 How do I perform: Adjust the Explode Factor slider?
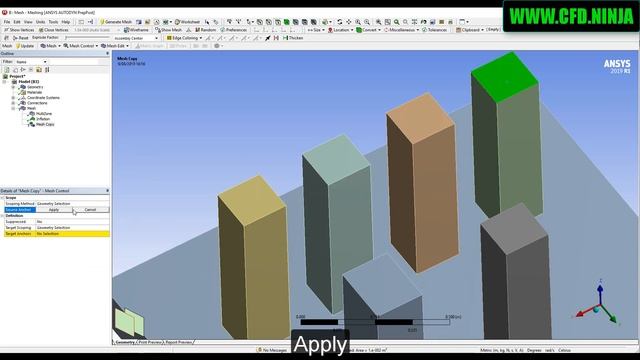(x=88, y=38)
